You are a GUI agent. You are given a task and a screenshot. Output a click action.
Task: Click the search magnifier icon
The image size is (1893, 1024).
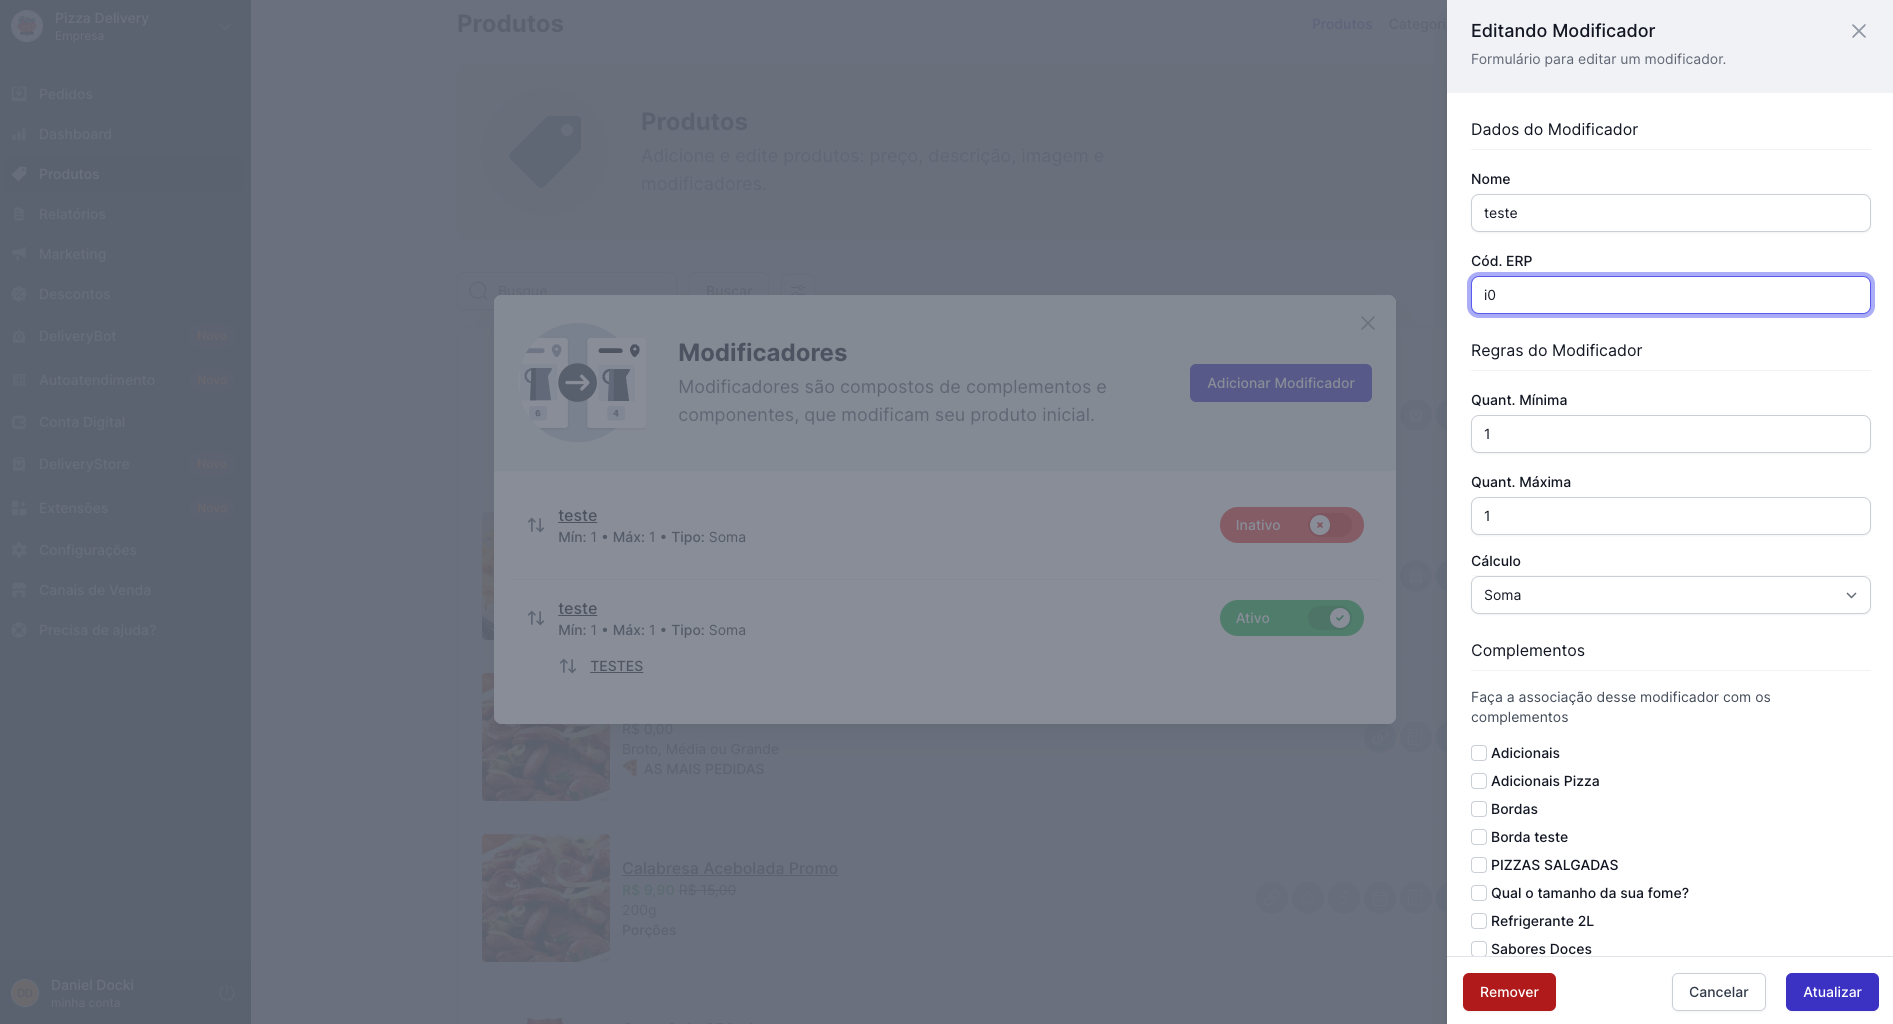point(478,291)
